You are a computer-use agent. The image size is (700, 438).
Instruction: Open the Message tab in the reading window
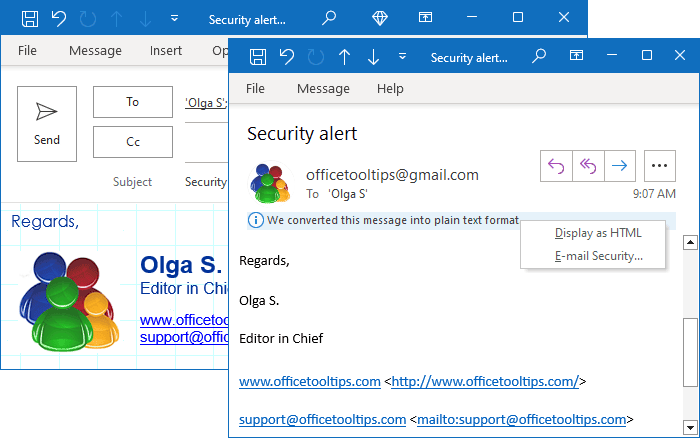tap(323, 88)
